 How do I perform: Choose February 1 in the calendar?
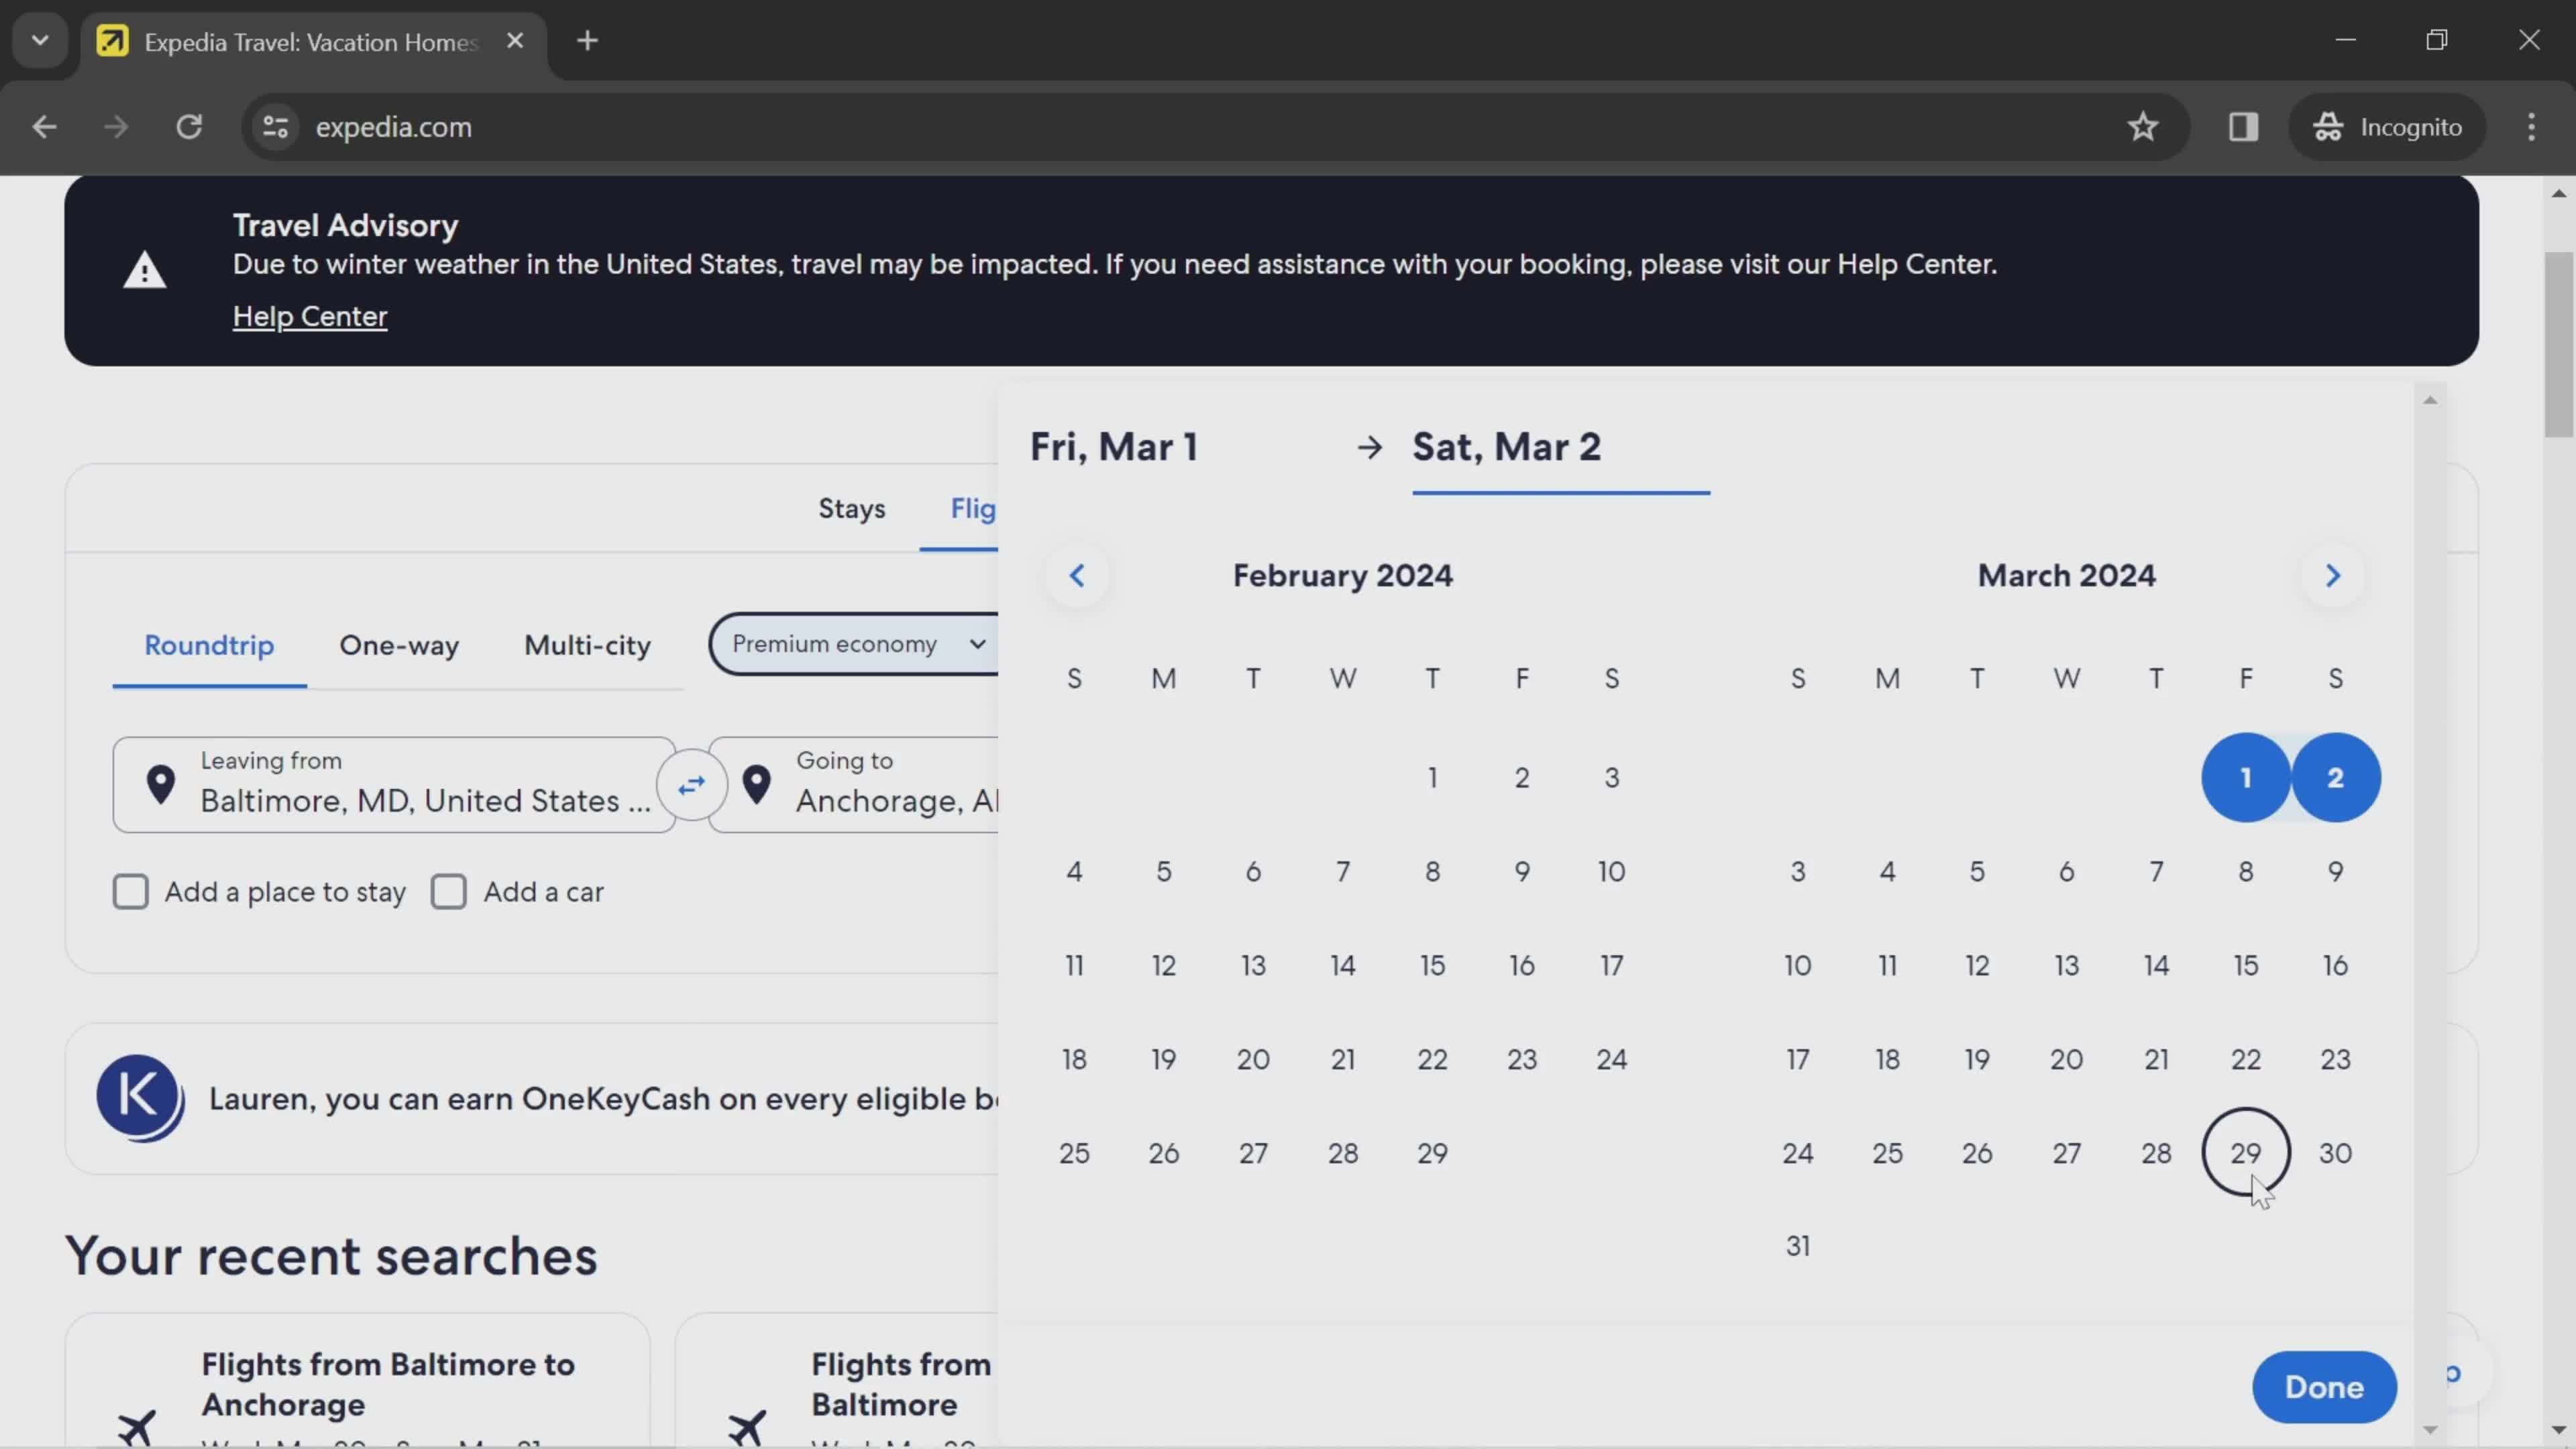click(1432, 777)
